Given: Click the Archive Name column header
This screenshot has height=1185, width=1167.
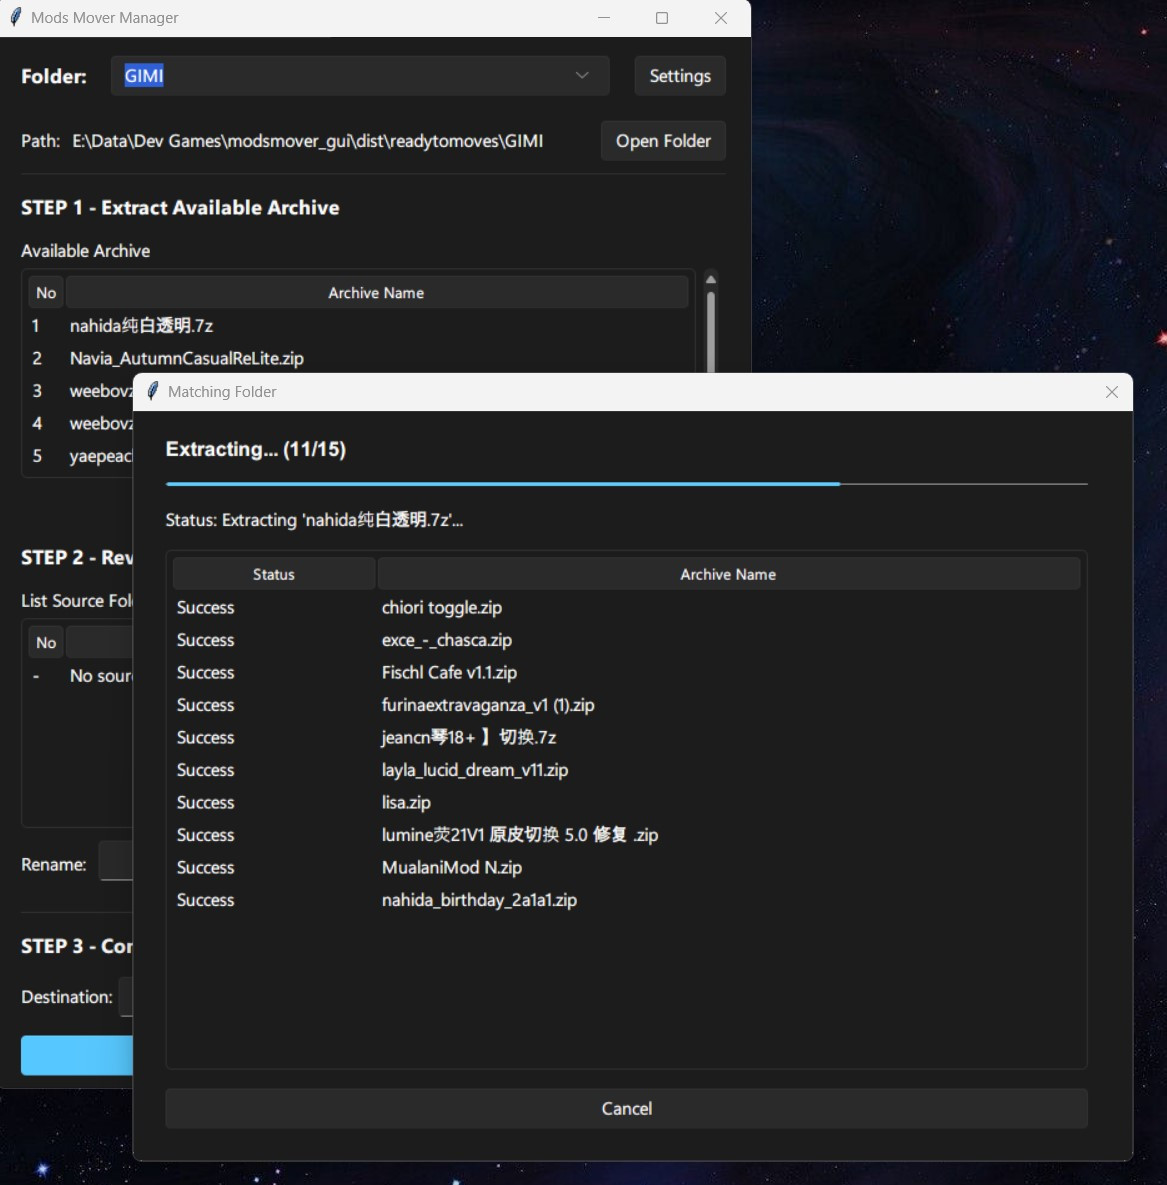Looking at the screenshot, I should click(728, 573).
